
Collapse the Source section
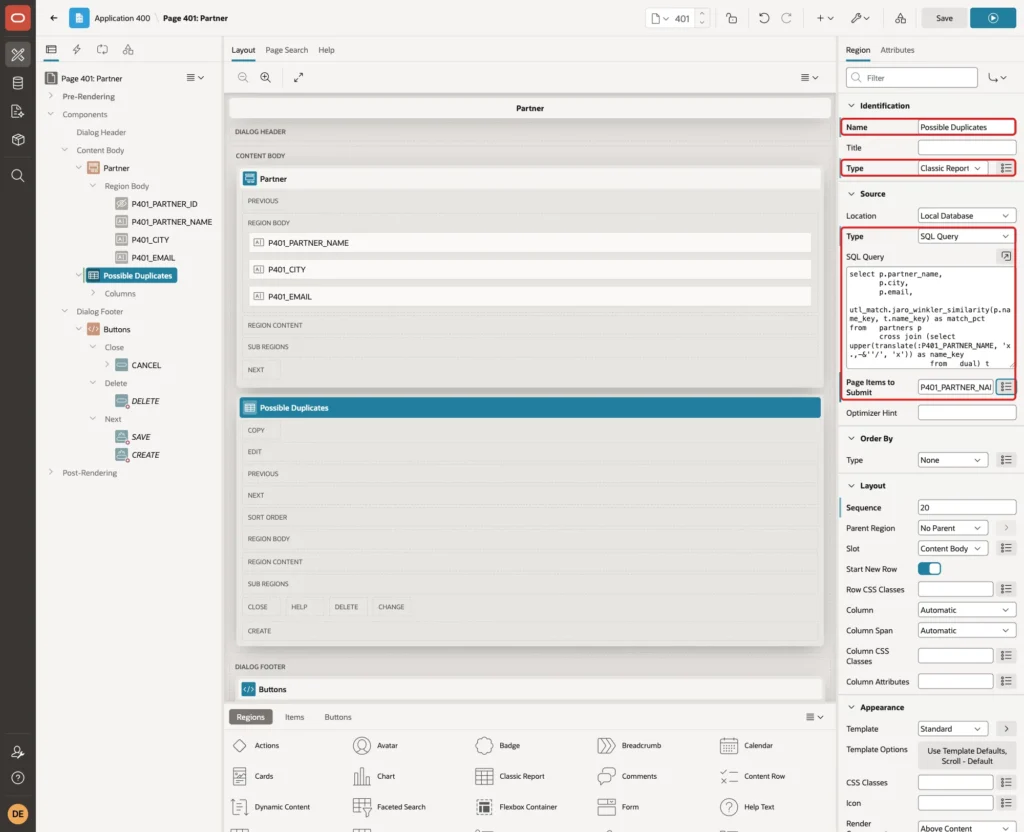pyautogui.click(x=851, y=193)
